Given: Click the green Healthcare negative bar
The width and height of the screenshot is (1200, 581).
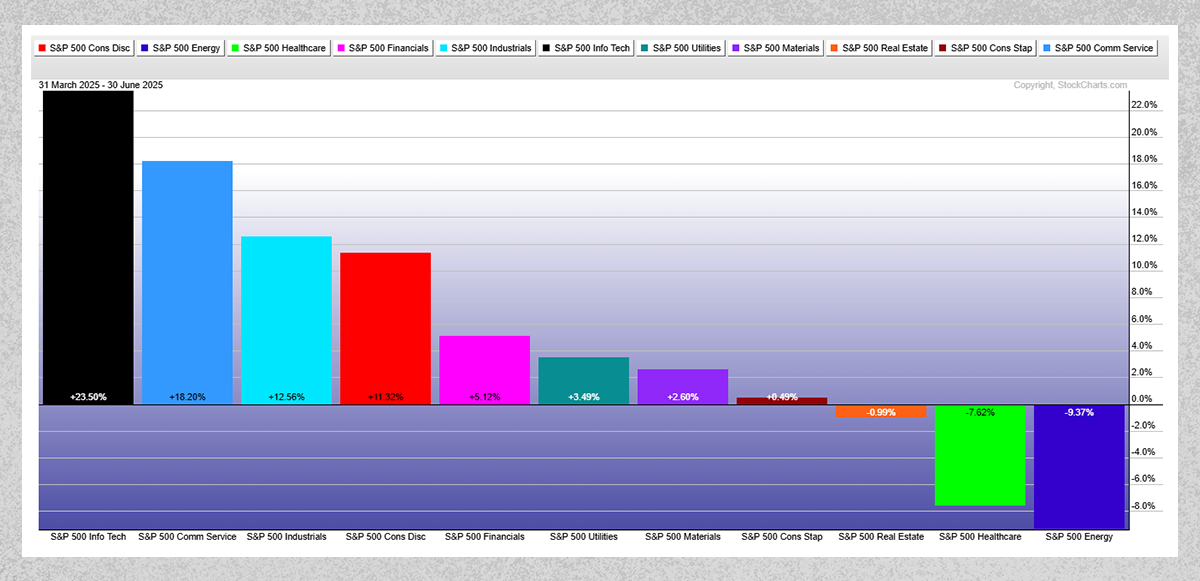Looking at the screenshot, I should [980, 455].
